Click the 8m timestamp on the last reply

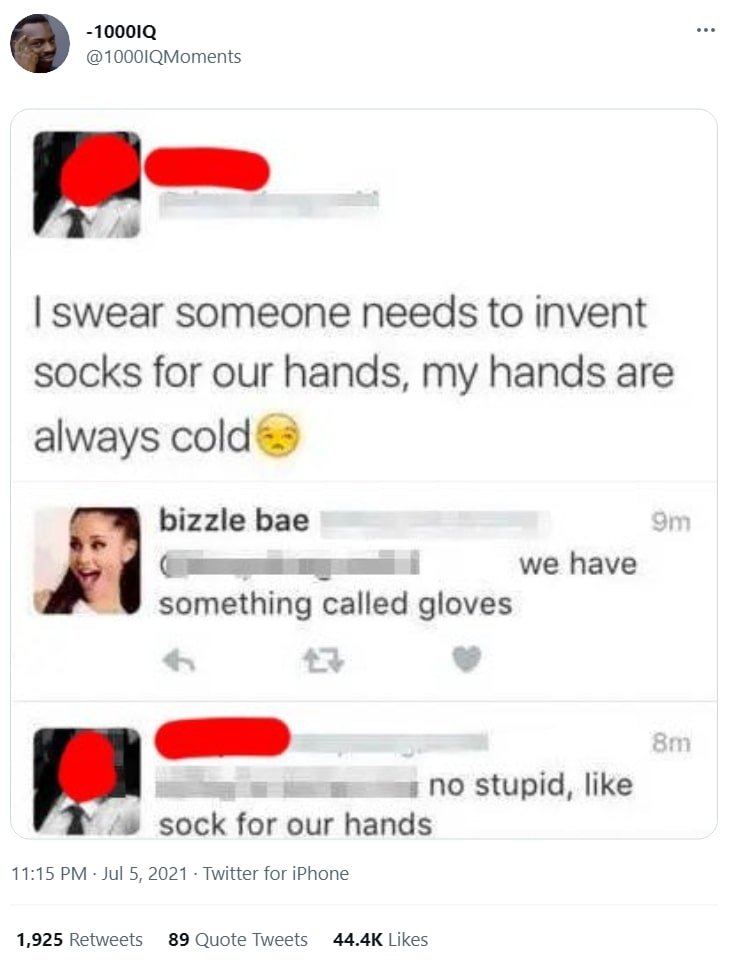671,743
